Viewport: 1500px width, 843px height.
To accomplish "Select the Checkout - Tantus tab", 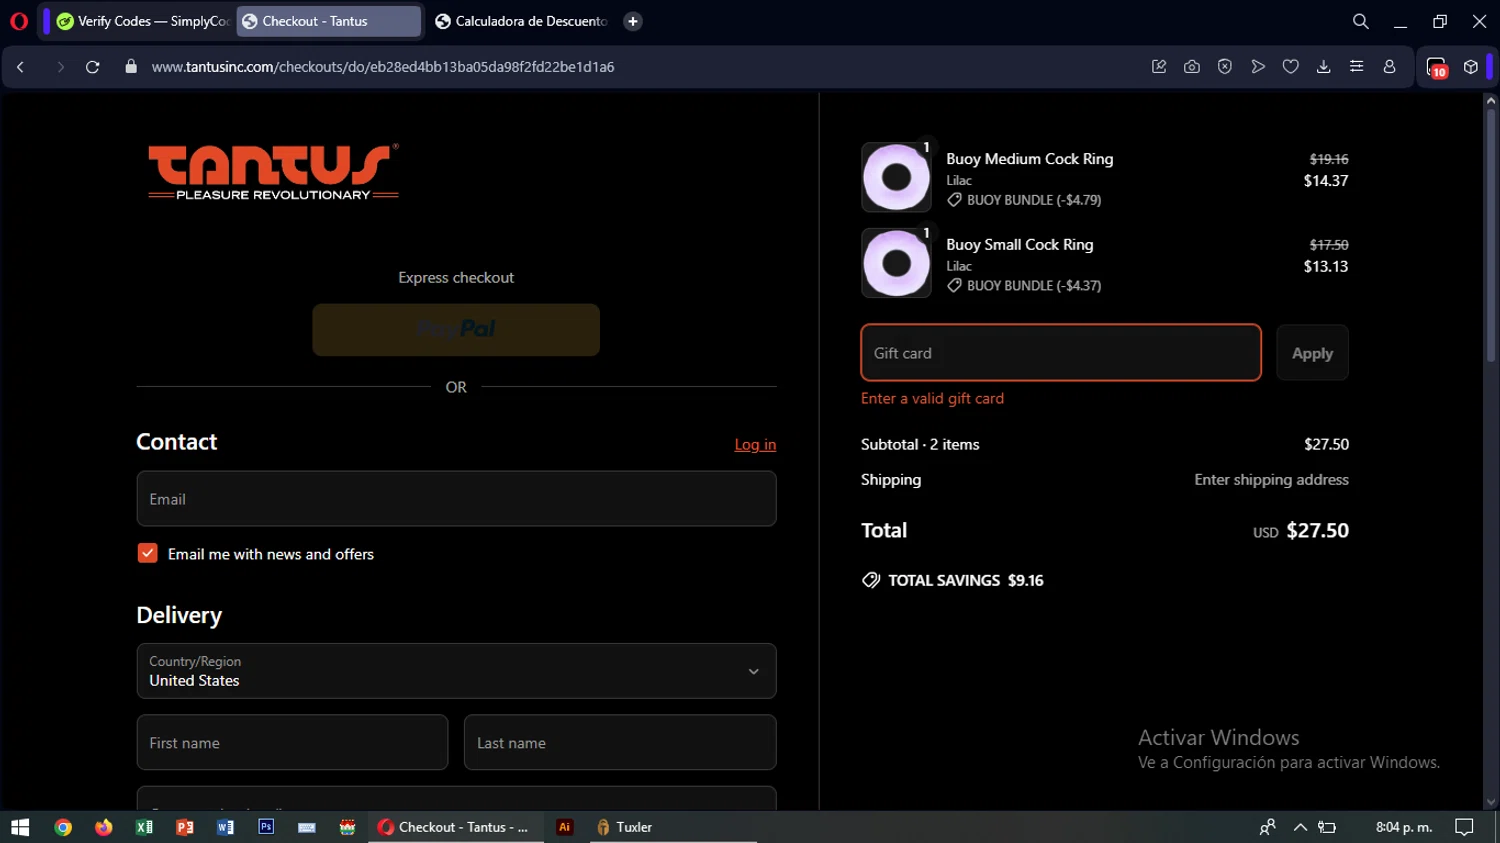I will pos(329,21).
